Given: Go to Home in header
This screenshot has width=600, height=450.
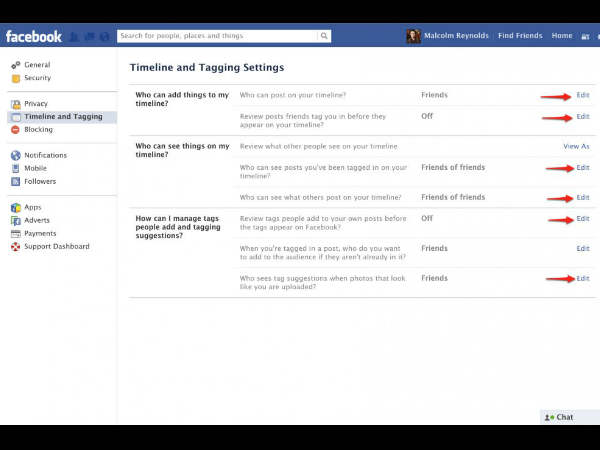Looking at the screenshot, I should pos(562,36).
